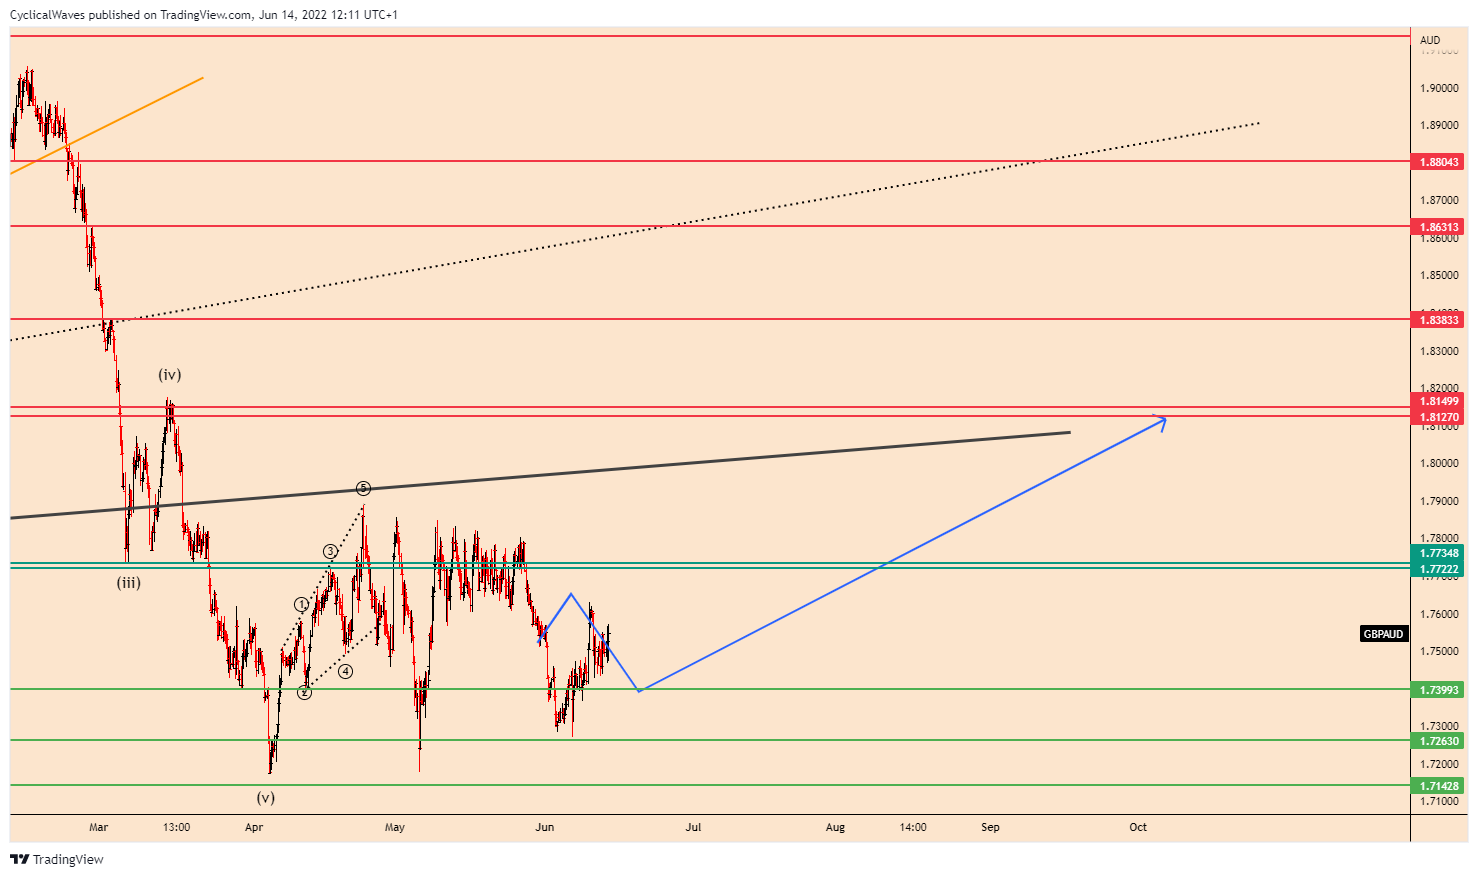1478x877 pixels.
Task: Click the 1.80000 price scale value
Action: click(x=1439, y=464)
